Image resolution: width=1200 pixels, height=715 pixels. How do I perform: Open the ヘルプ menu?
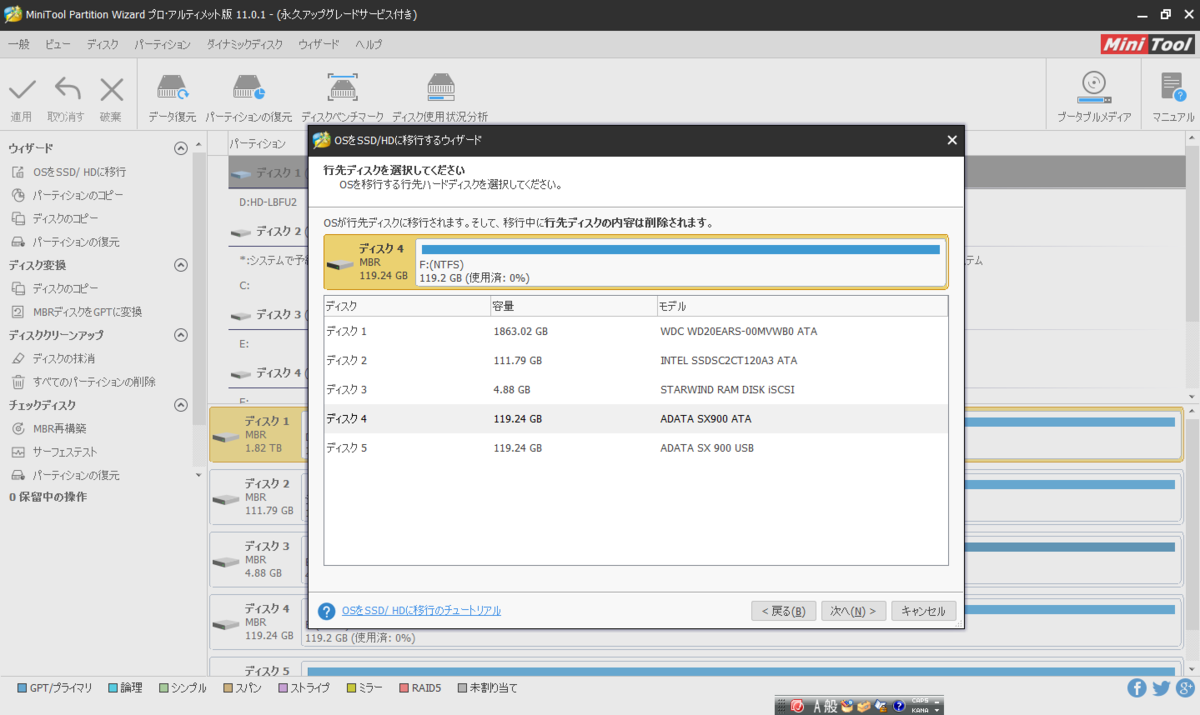[369, 45]
